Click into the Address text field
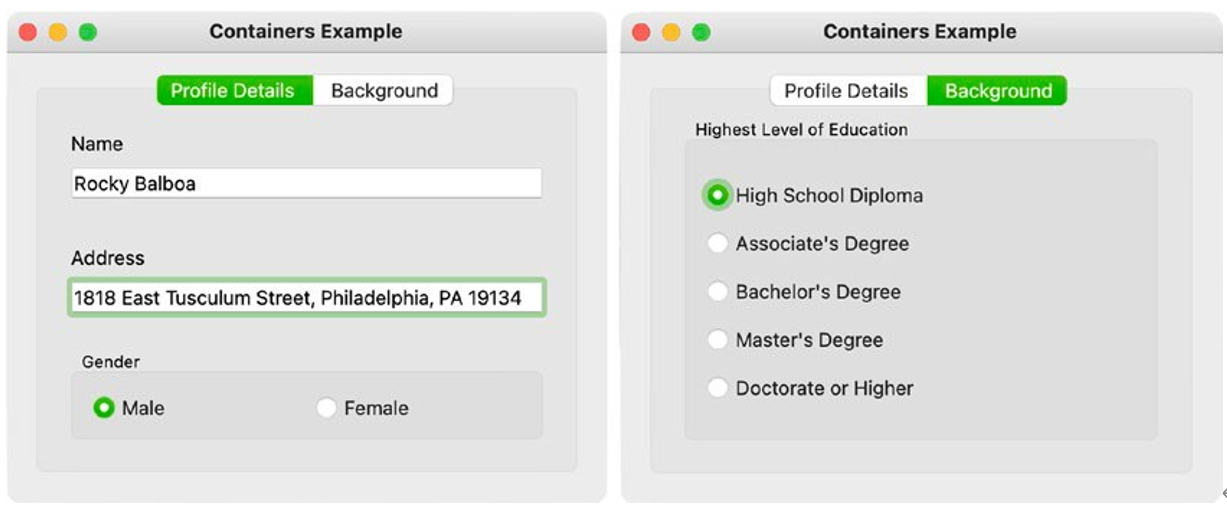The image size is (1227, 507). [x=306, y=298]
